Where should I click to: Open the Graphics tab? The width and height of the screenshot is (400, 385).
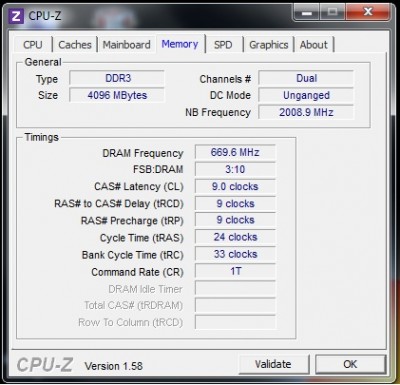(x=269, y=45)
